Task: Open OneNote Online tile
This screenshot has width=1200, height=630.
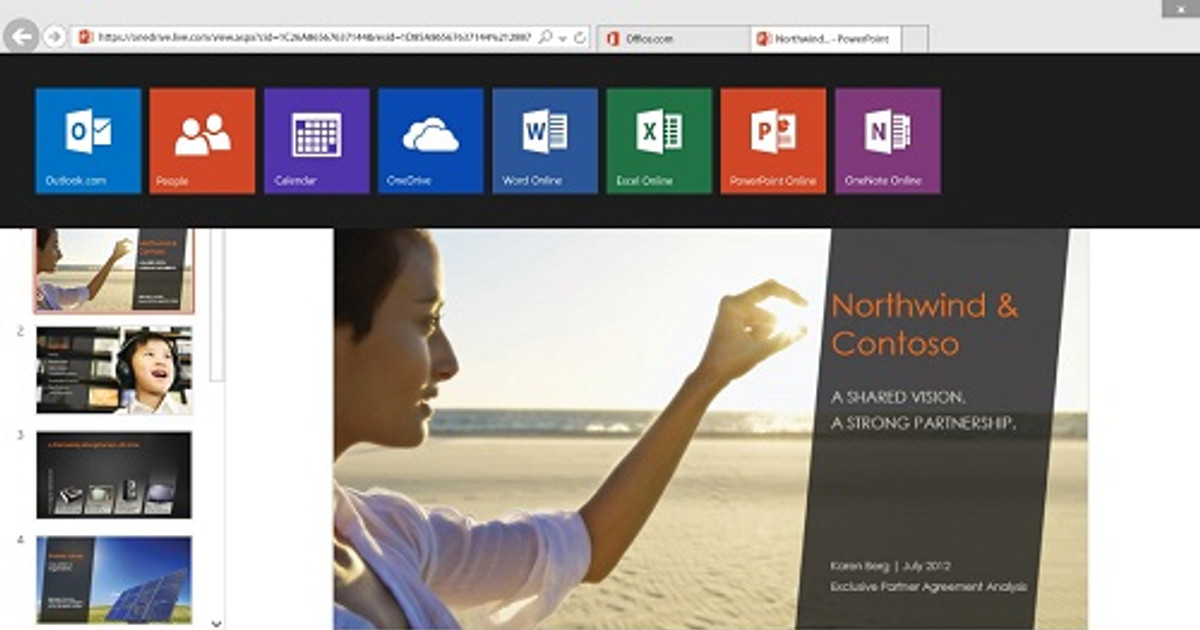Action: 888,141
